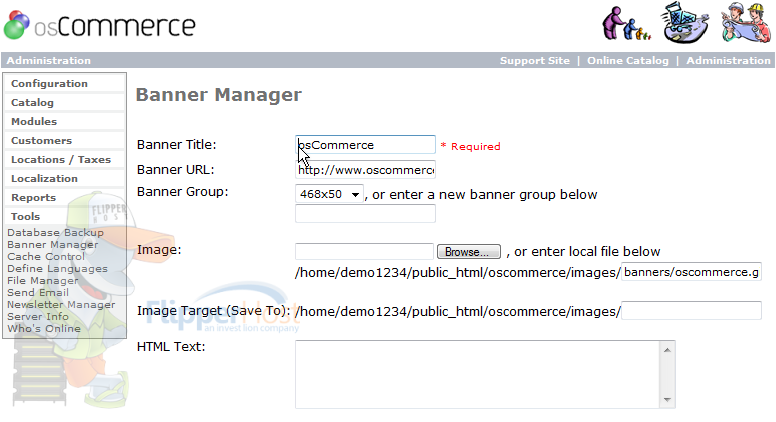Click HTML Text scrollbar down arrow
Screen dimensions: 776x422
tap(667, 399)
